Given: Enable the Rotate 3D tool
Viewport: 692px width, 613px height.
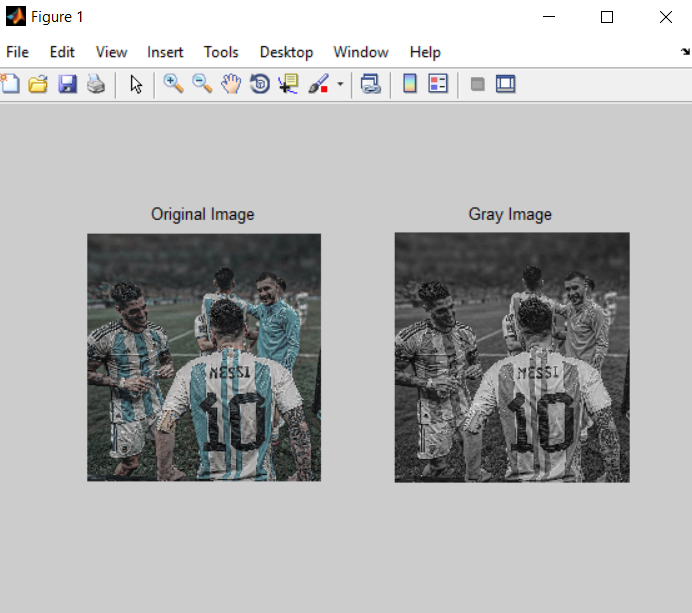Looking at the screenshot, I should click(x=260, y=85).
